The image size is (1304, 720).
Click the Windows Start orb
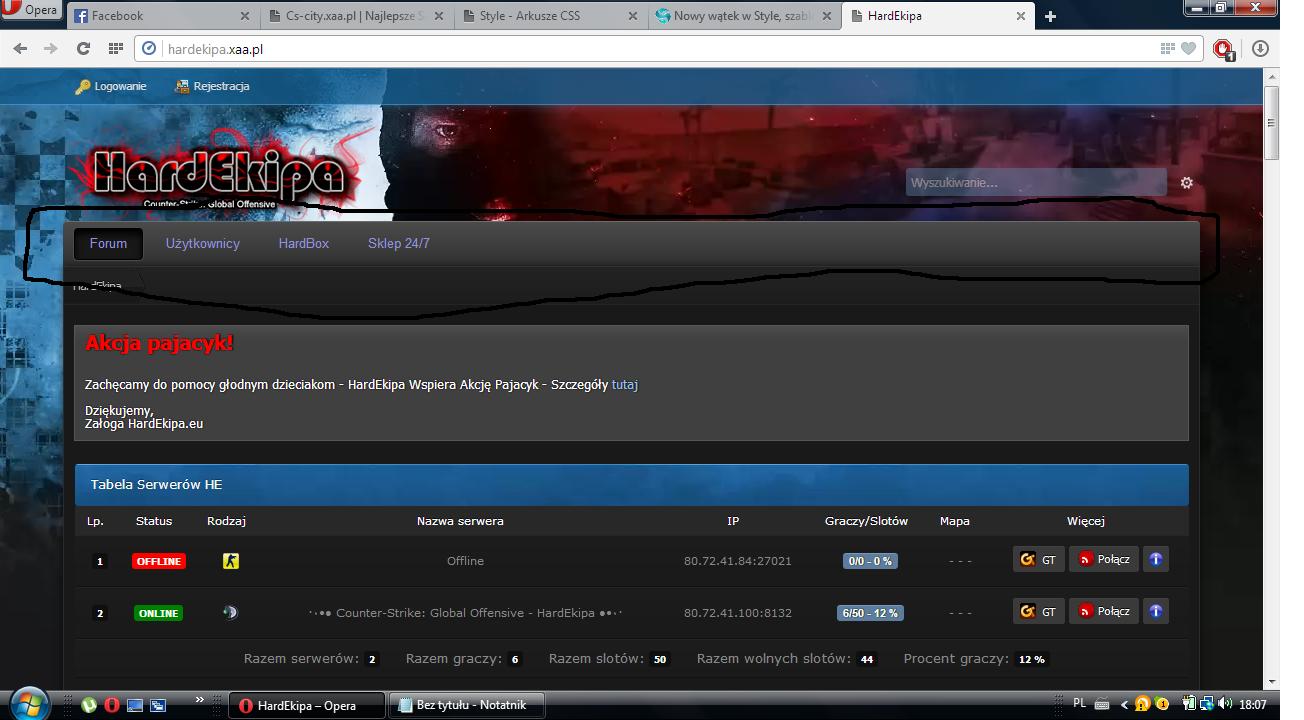[29, 702]
